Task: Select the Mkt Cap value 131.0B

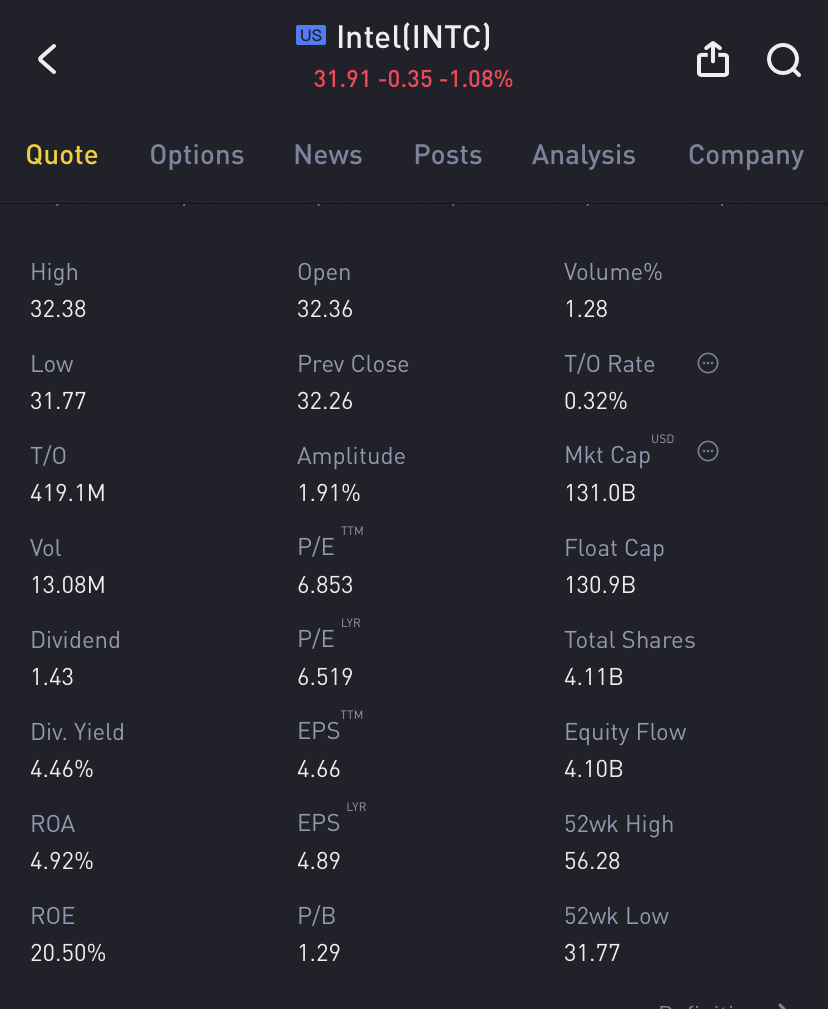Action: tap(600, 493)
